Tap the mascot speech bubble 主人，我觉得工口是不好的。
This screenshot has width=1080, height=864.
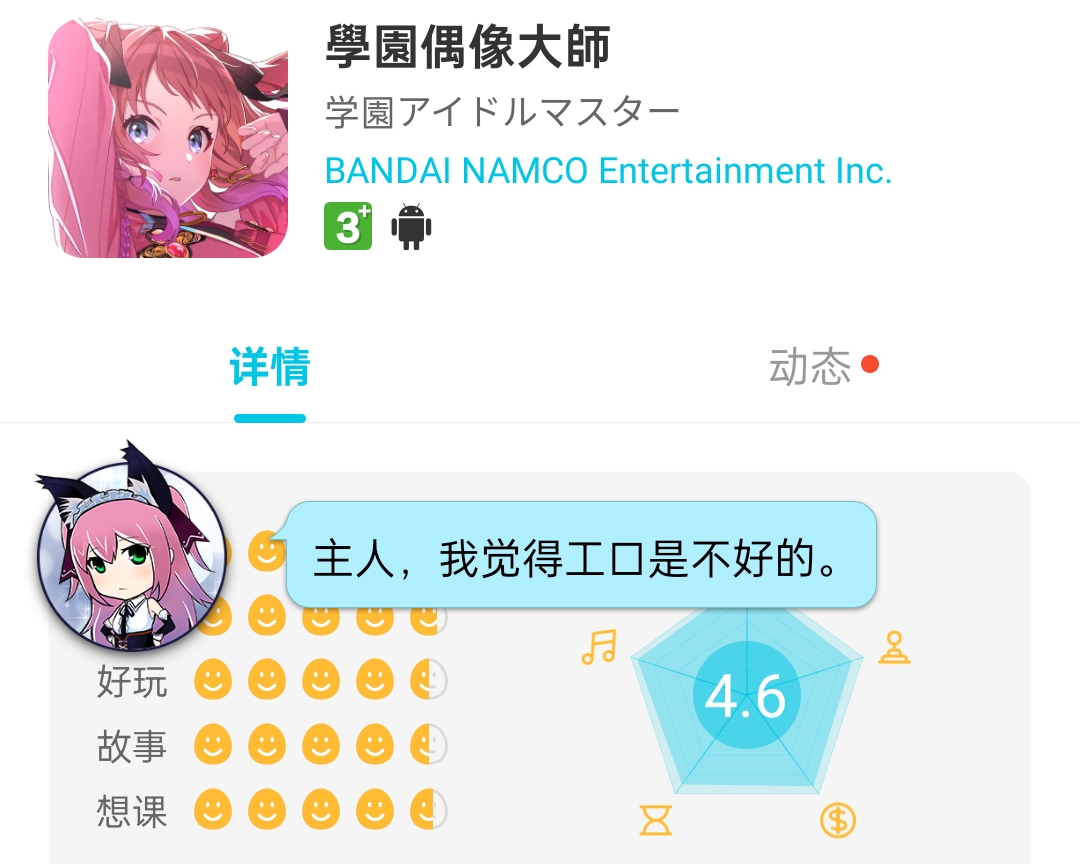click(581, 555)
